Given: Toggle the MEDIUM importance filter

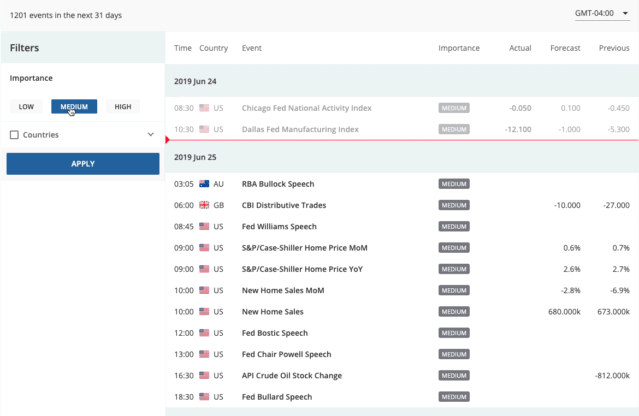Looking at the screenshot, I should [74, 107].
